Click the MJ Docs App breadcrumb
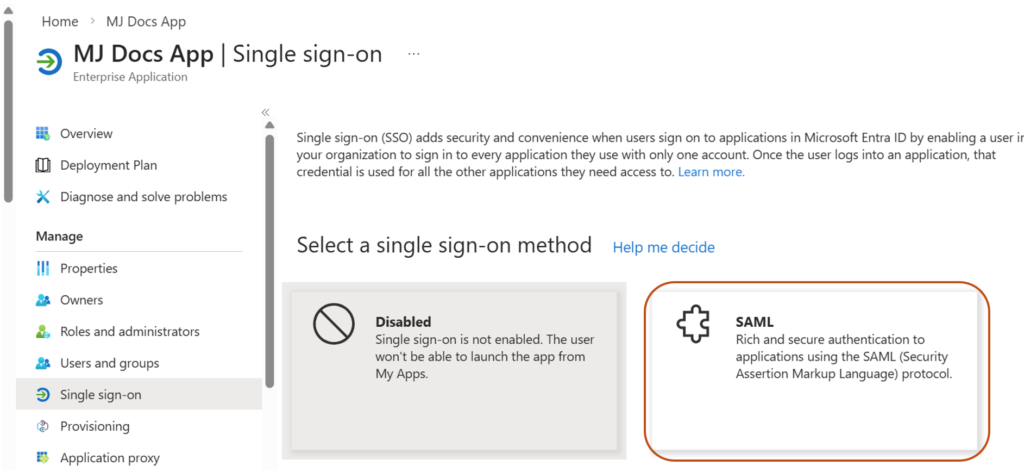 [146, 21]
